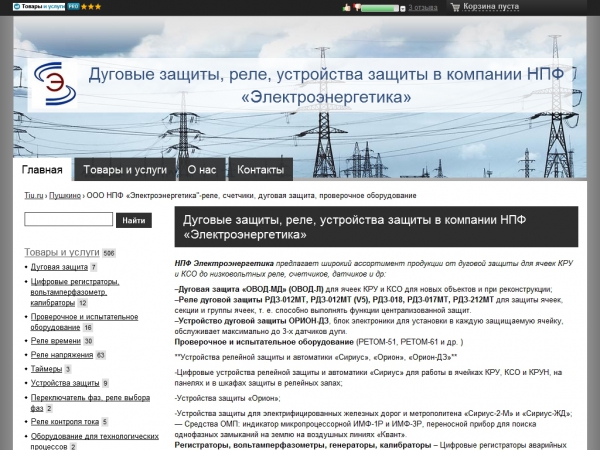
Task: Open the О нас tab
Action: coord(202,170)
